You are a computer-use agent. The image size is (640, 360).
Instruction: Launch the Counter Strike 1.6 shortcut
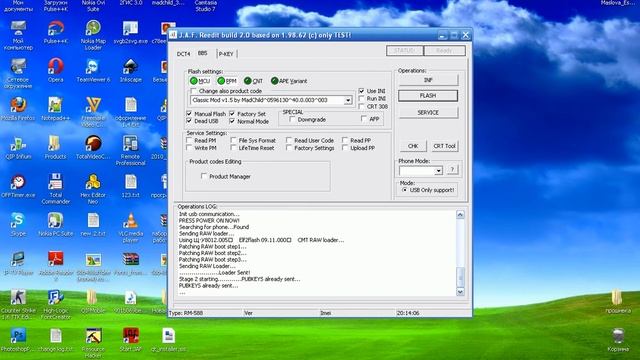[x=18, y=297]
